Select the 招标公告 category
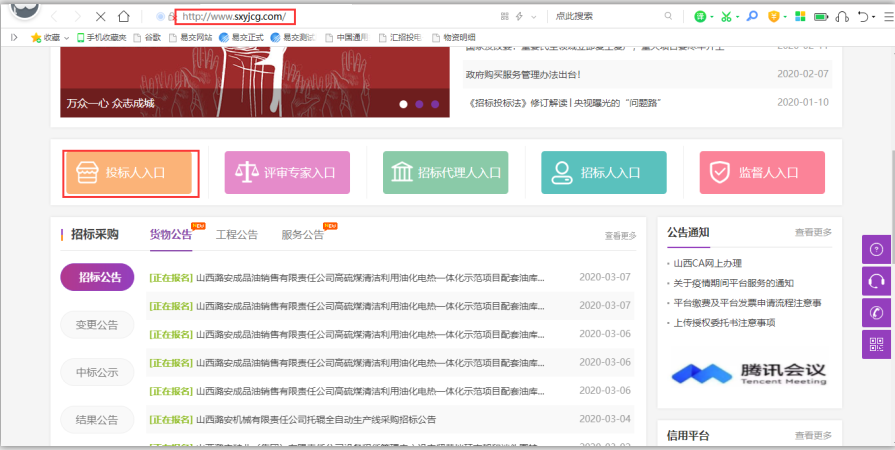Viewport: 895px width, 450px height. (98, 278)
